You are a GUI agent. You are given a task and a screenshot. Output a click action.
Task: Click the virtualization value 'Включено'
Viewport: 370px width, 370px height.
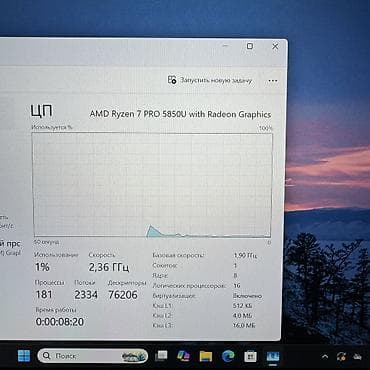coord(247,296)
